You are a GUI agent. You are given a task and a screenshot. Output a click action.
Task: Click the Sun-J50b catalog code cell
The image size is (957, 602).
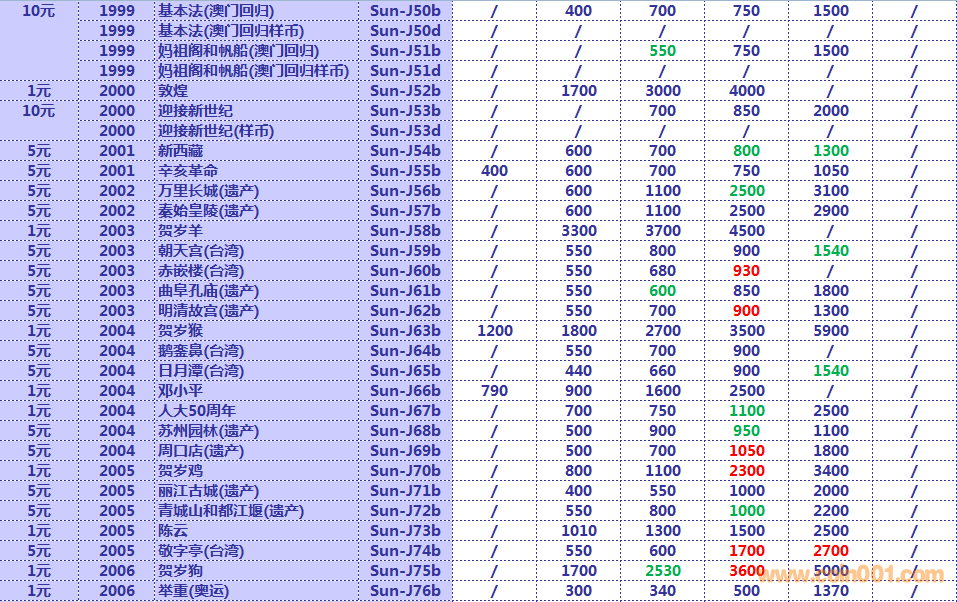pyautogui.click(x=405, y=11)
